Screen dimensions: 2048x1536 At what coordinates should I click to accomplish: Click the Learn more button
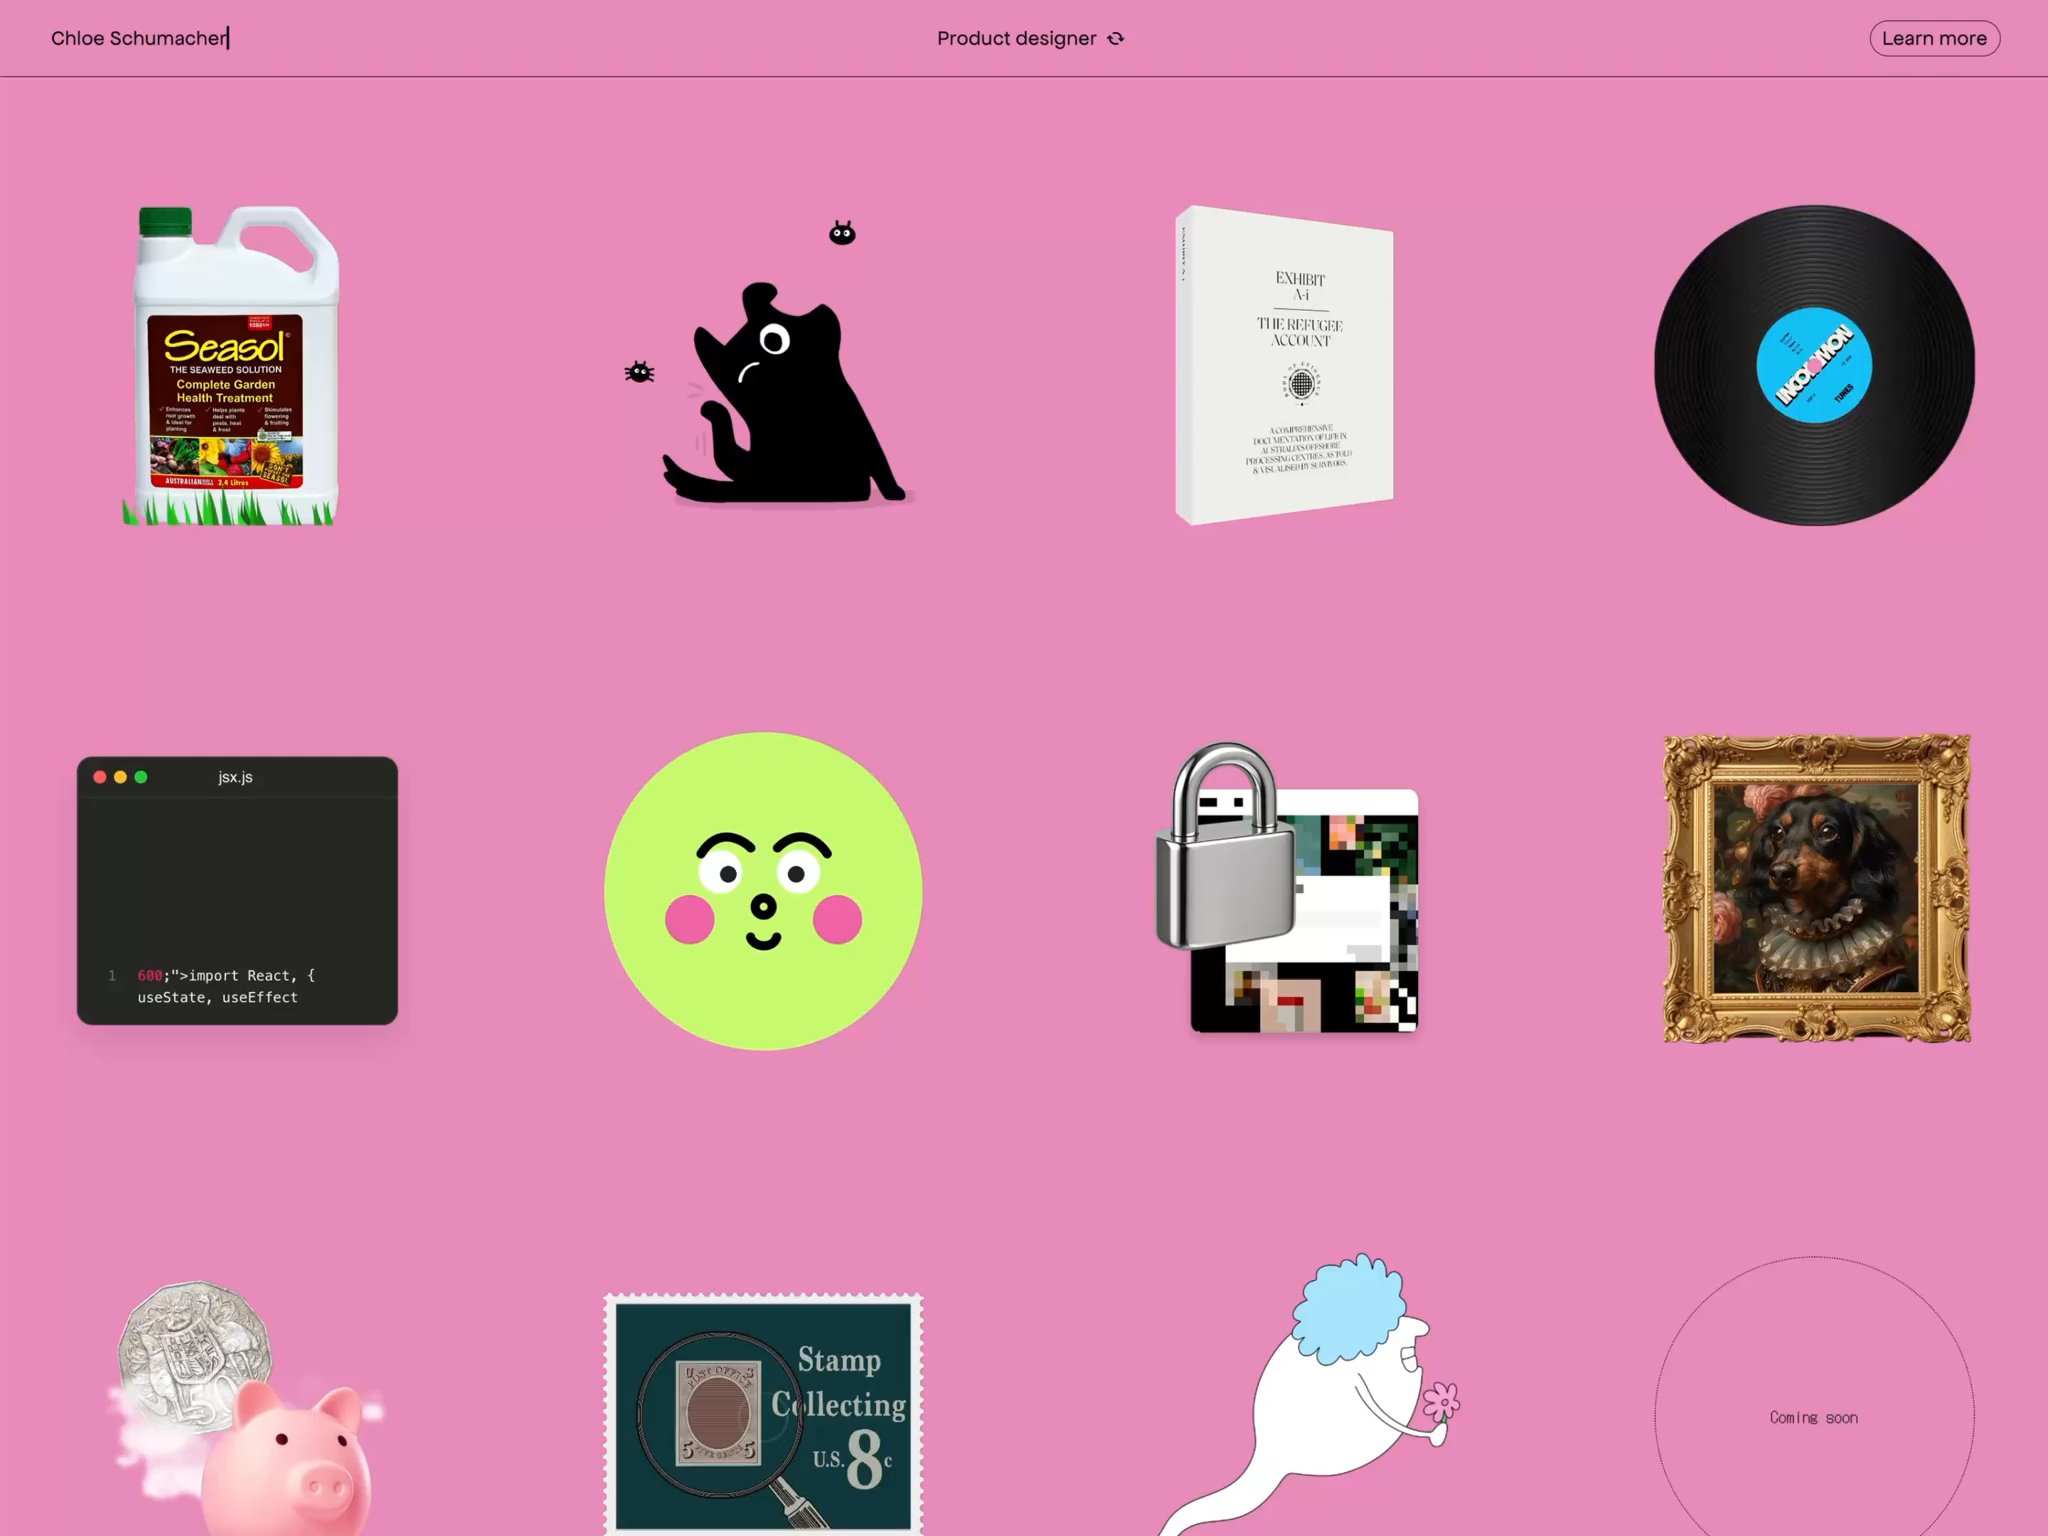click(1933, 38)
